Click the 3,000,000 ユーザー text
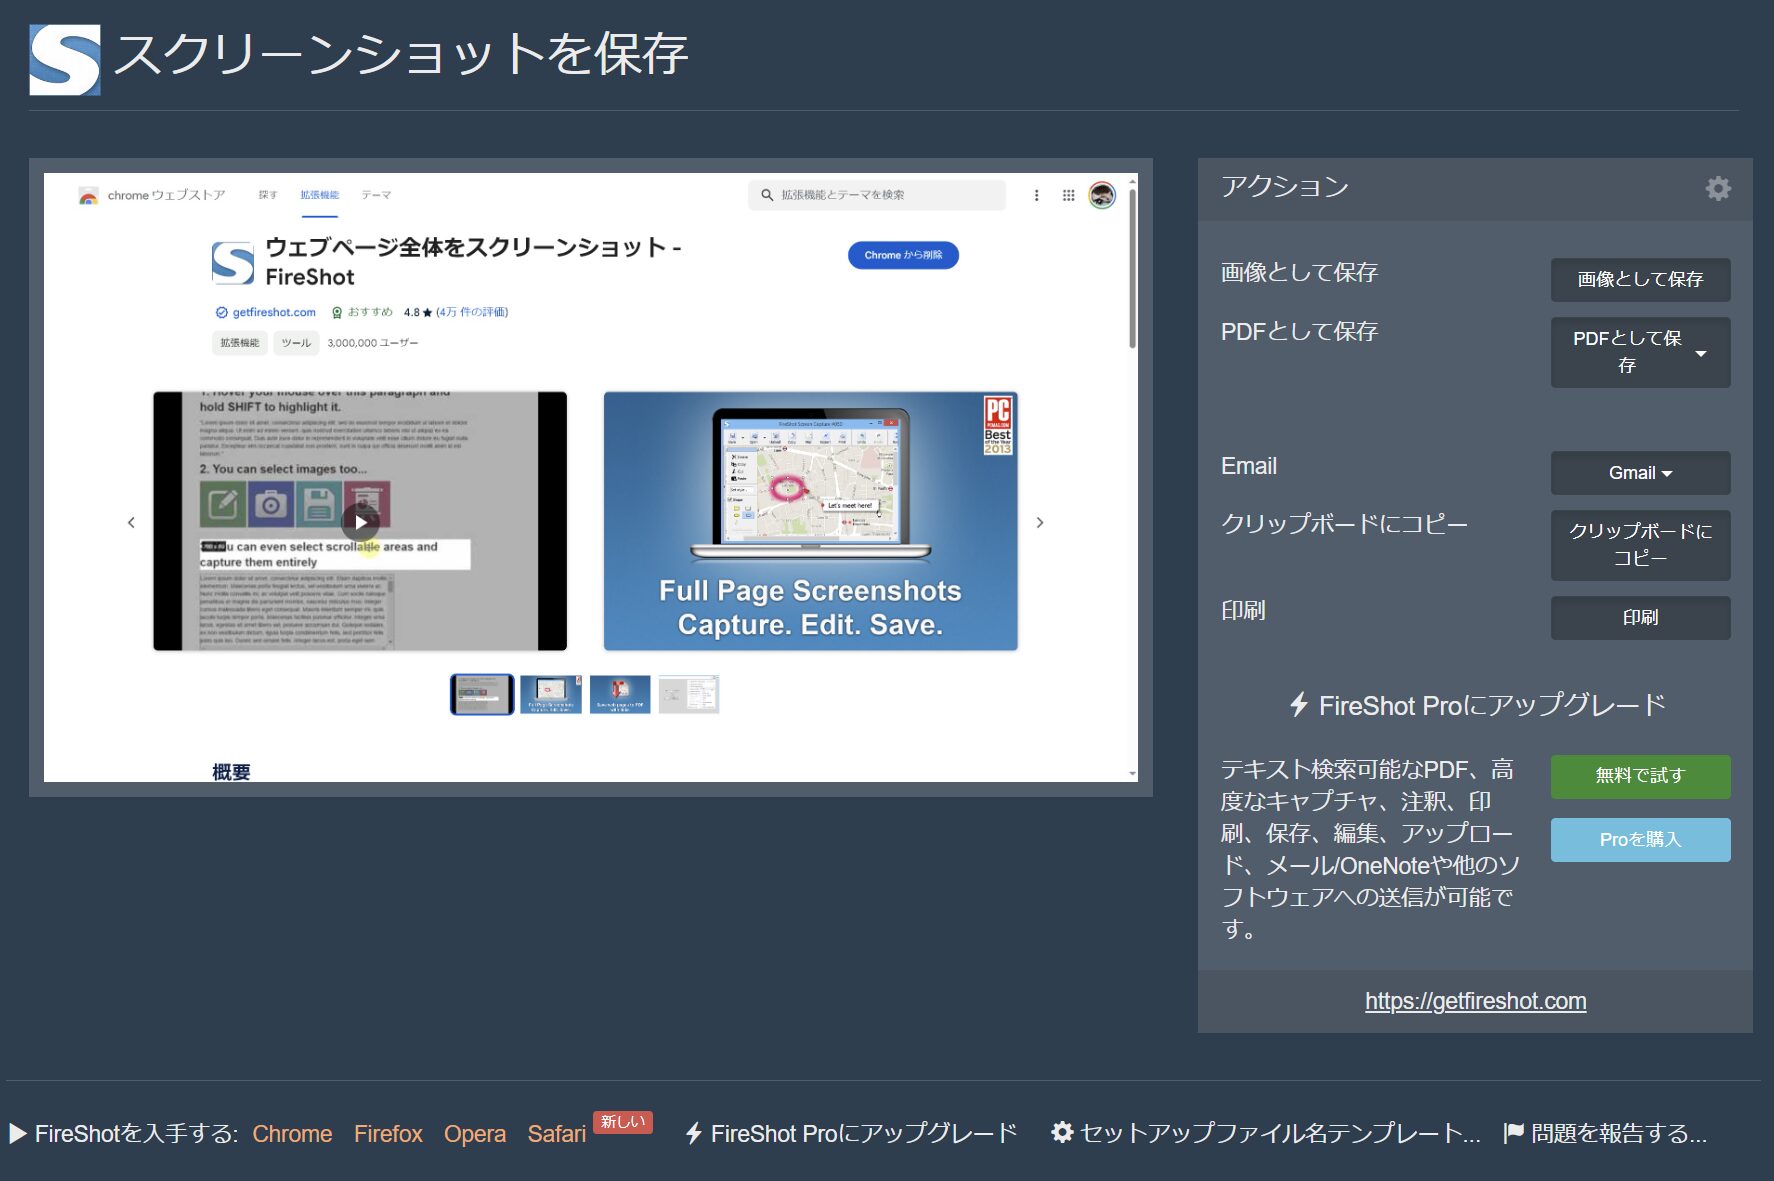Viewport: 1774px width, 1181px height. click(373, 343)
